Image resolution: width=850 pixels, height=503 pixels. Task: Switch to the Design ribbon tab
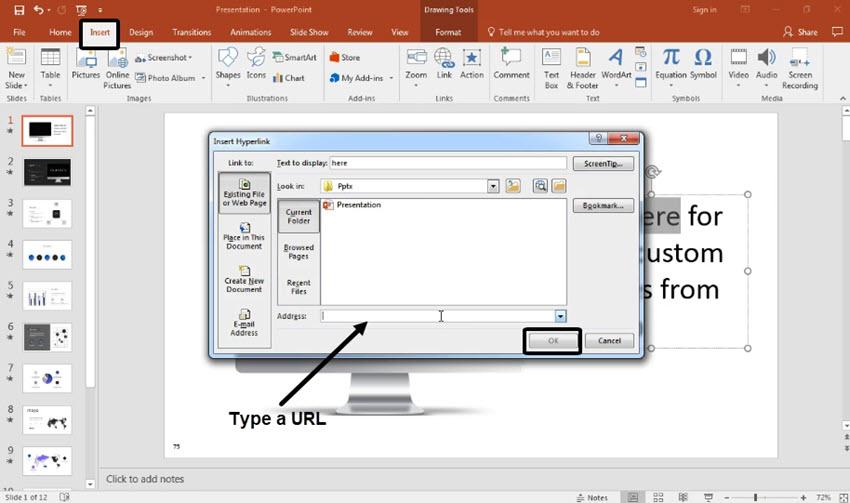pyautogui.click(x=141, y=33)
